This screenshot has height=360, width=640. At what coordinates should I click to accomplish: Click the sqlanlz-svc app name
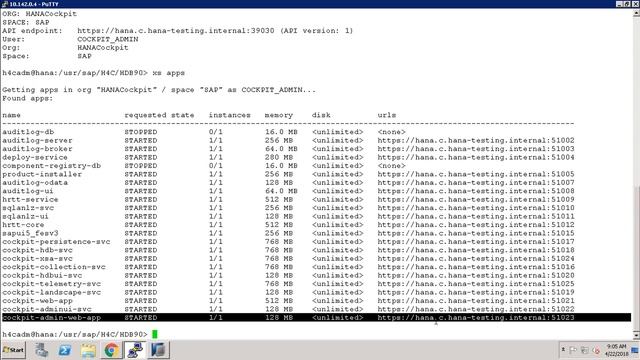(28, 208)
